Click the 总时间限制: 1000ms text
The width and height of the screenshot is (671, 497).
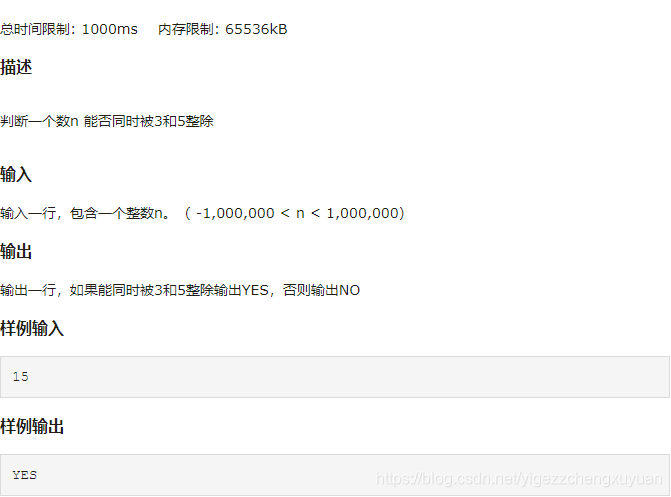[69, 29]
